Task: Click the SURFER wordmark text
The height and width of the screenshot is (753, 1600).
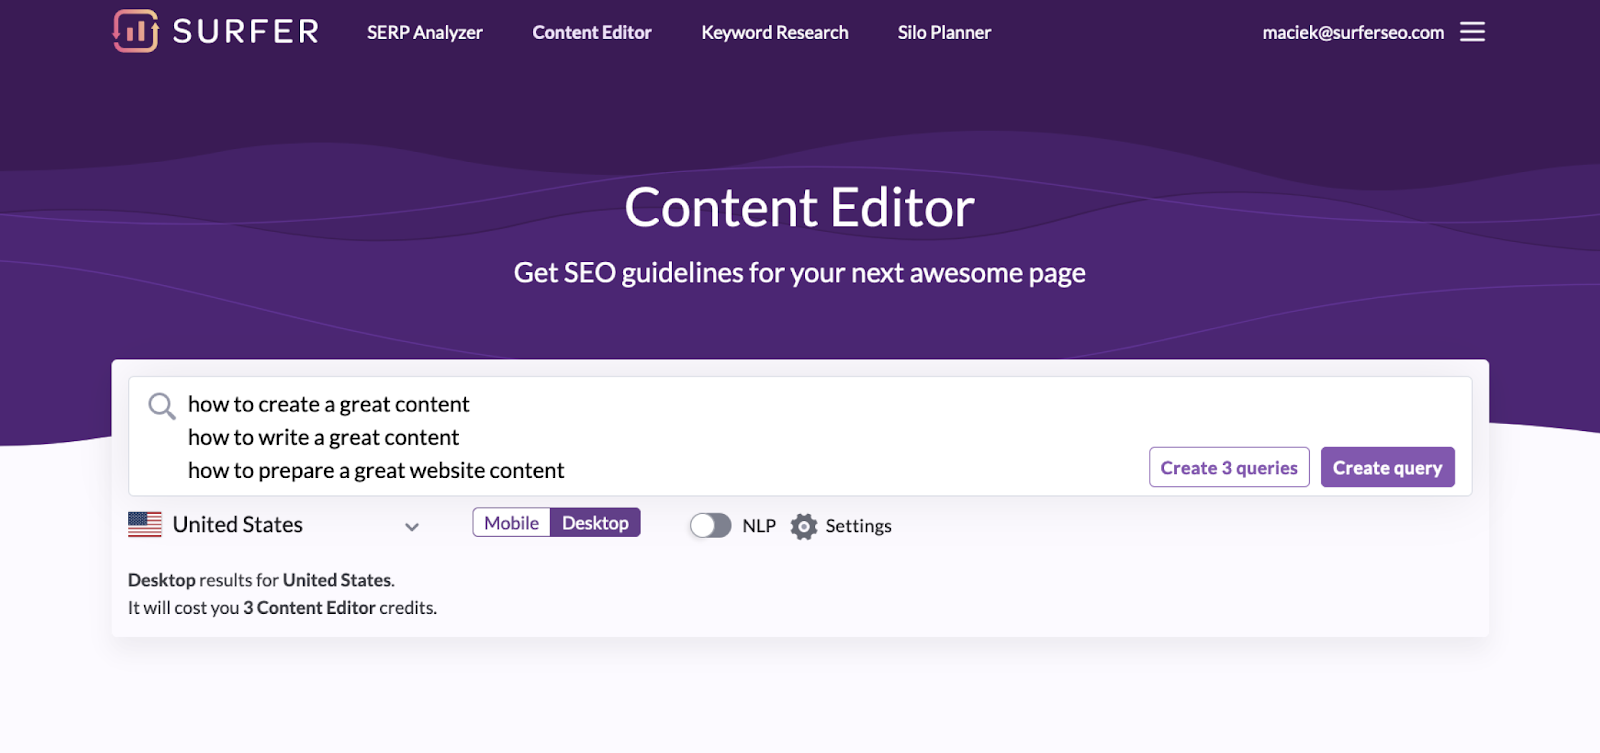Action: [246, 32]
